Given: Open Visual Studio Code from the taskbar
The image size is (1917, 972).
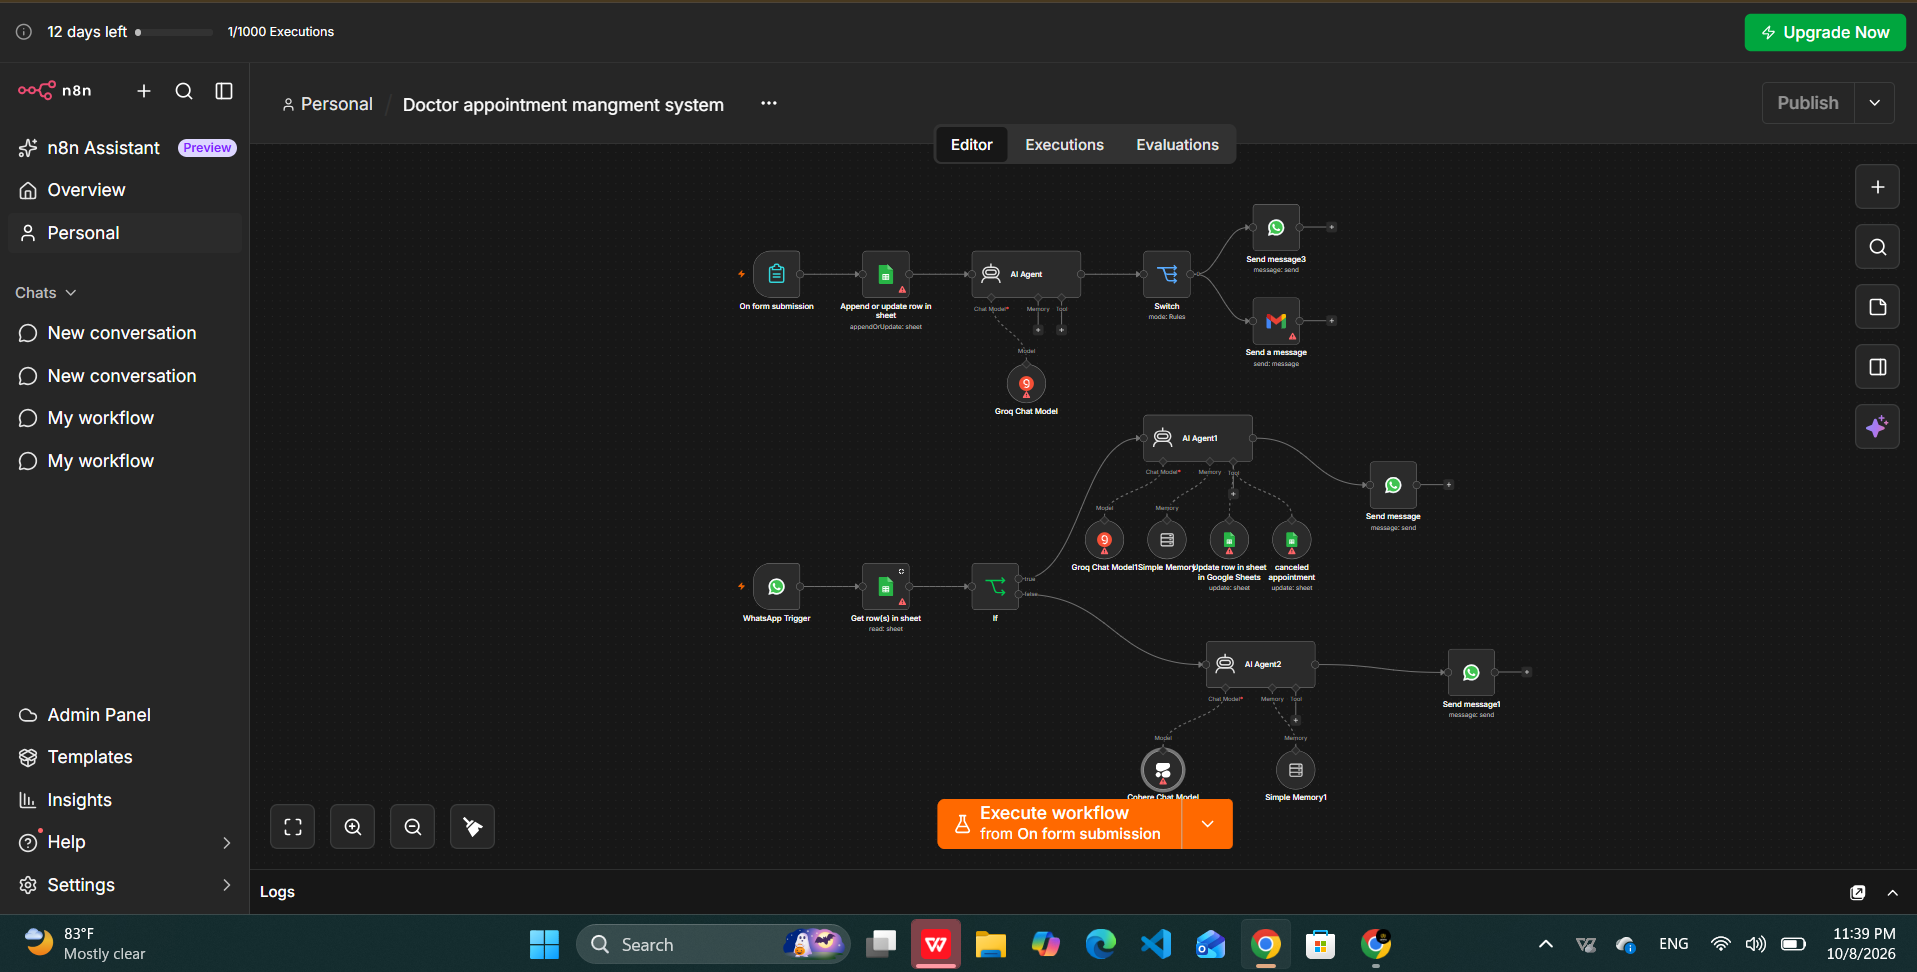Looking at the screenshot, I should (1155, 944).
